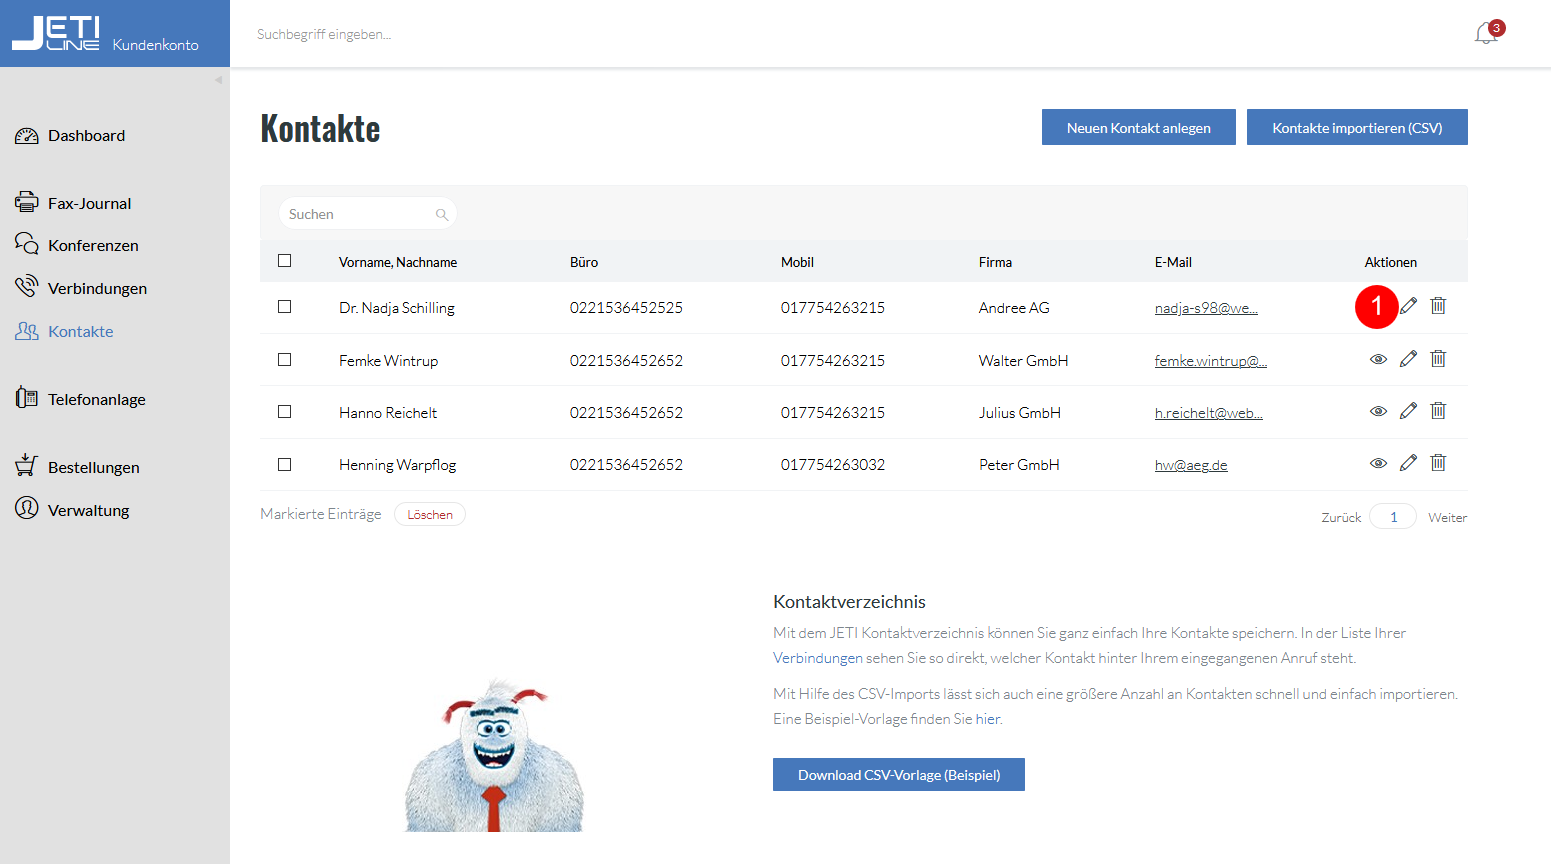The height and width of the screenshot is (864, 1551).
Task: Open the notifications bell icon
Action: 1485,34
